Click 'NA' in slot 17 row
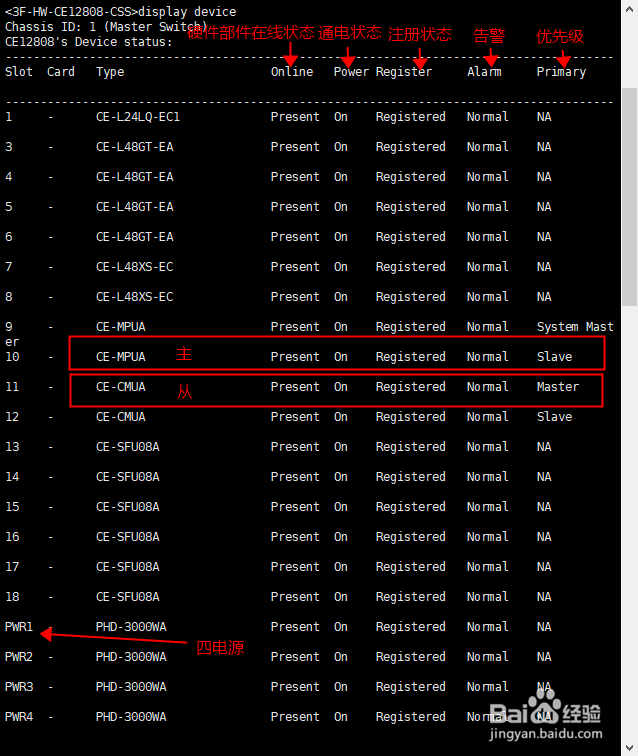This screenshot has height=756, width=638. [544, 567]
